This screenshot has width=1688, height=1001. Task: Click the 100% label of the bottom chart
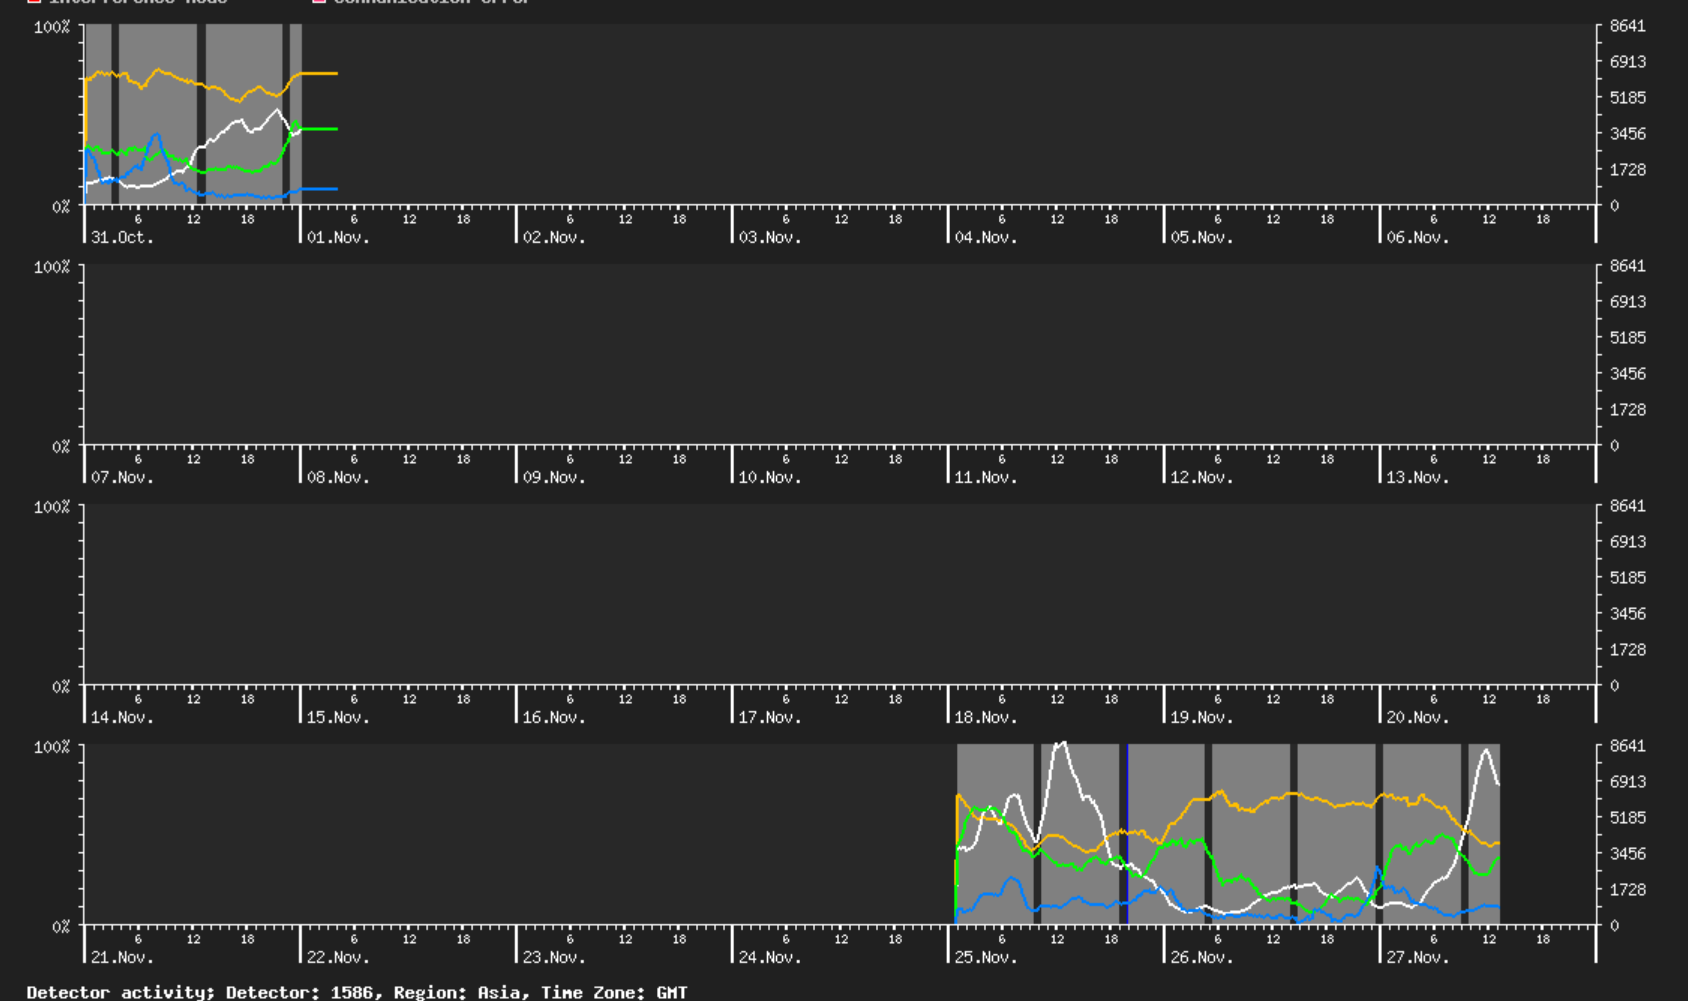pos(52,747)
